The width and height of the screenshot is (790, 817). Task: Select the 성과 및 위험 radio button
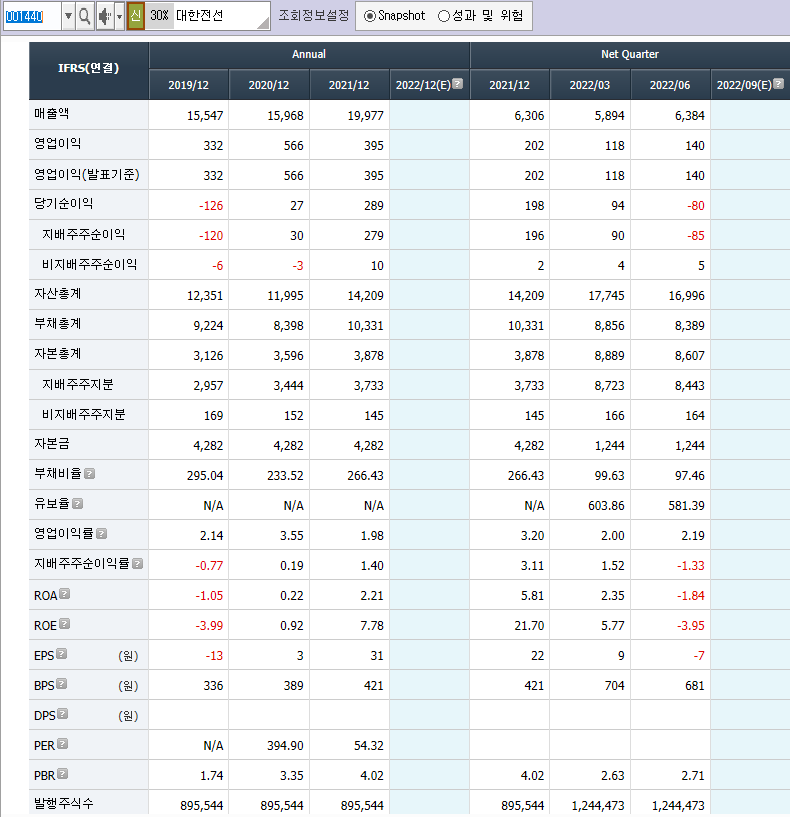[443, 16]
